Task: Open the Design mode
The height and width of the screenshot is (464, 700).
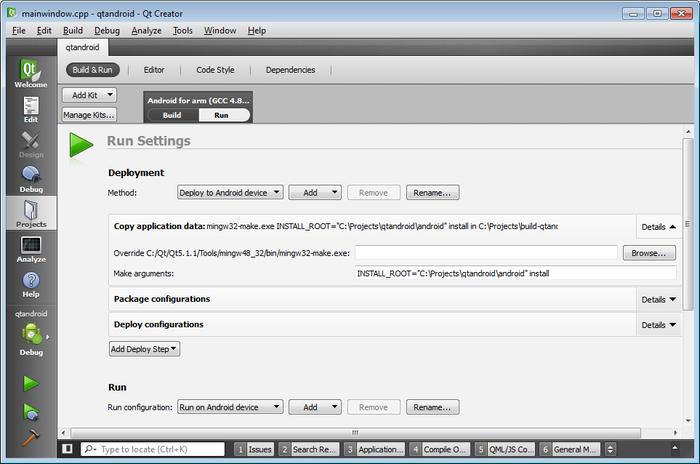Action: click(31, 145)
